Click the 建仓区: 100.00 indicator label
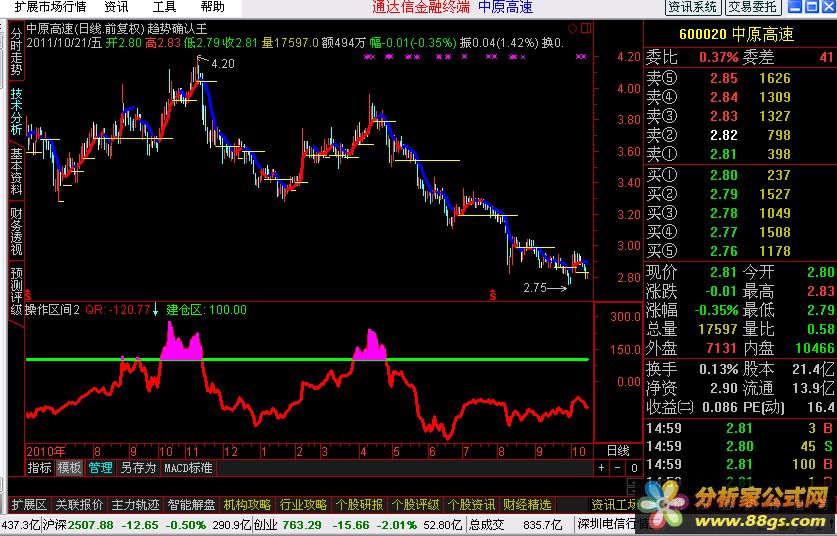This screenshot has width=837, height=536. pyautogui.click(x=207, y=310)
